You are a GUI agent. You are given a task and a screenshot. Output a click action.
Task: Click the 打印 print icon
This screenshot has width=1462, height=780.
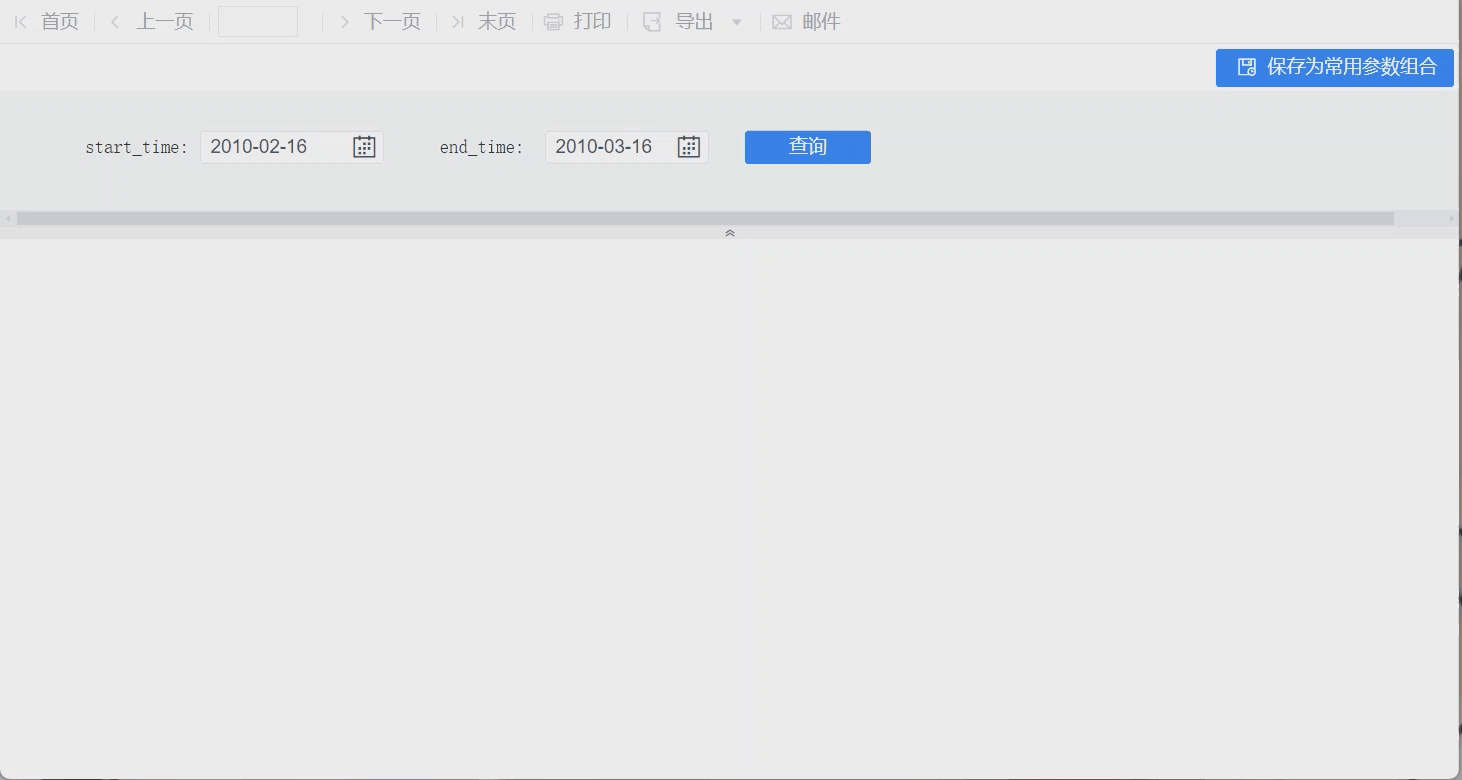tap(552, 21)
